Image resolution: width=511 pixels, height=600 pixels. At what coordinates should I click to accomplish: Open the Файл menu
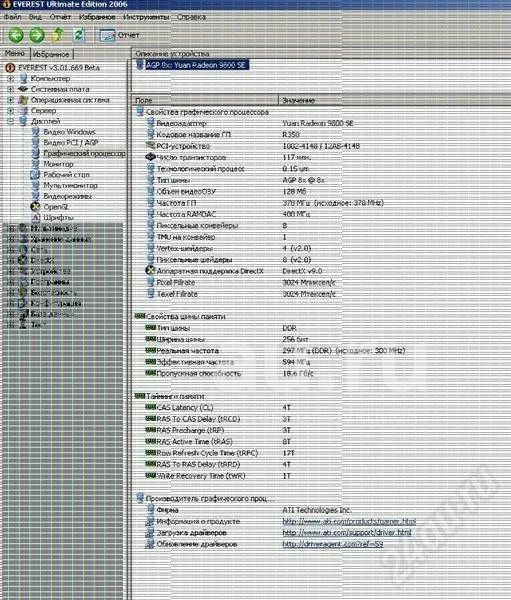pyautogui.click(x=13, y=17)
